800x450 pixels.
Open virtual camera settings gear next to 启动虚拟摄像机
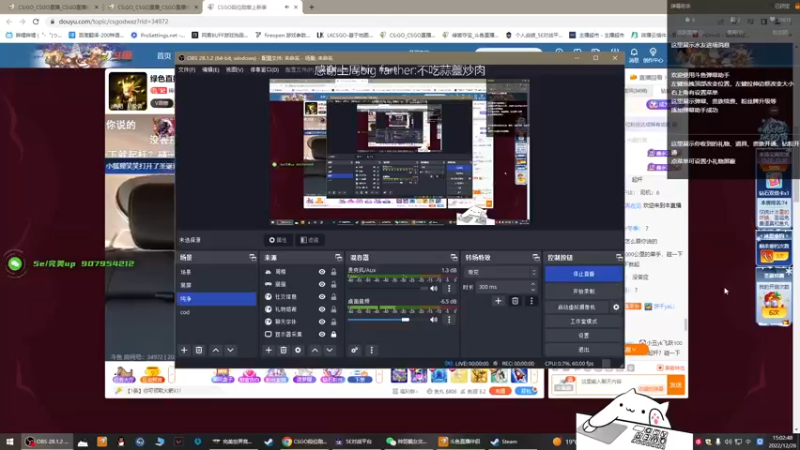pyautogui.click(x=616, y=307)
